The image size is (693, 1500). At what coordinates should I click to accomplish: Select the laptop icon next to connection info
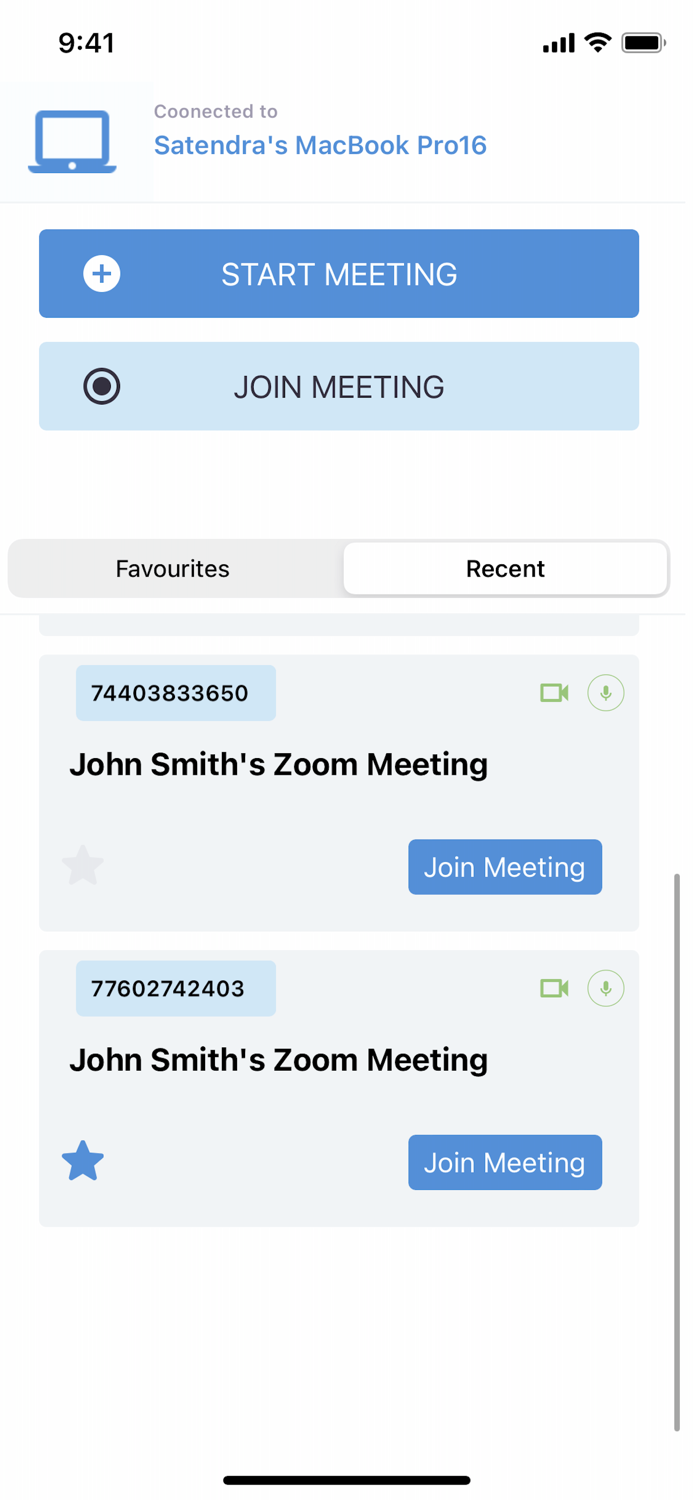[74, 140]
